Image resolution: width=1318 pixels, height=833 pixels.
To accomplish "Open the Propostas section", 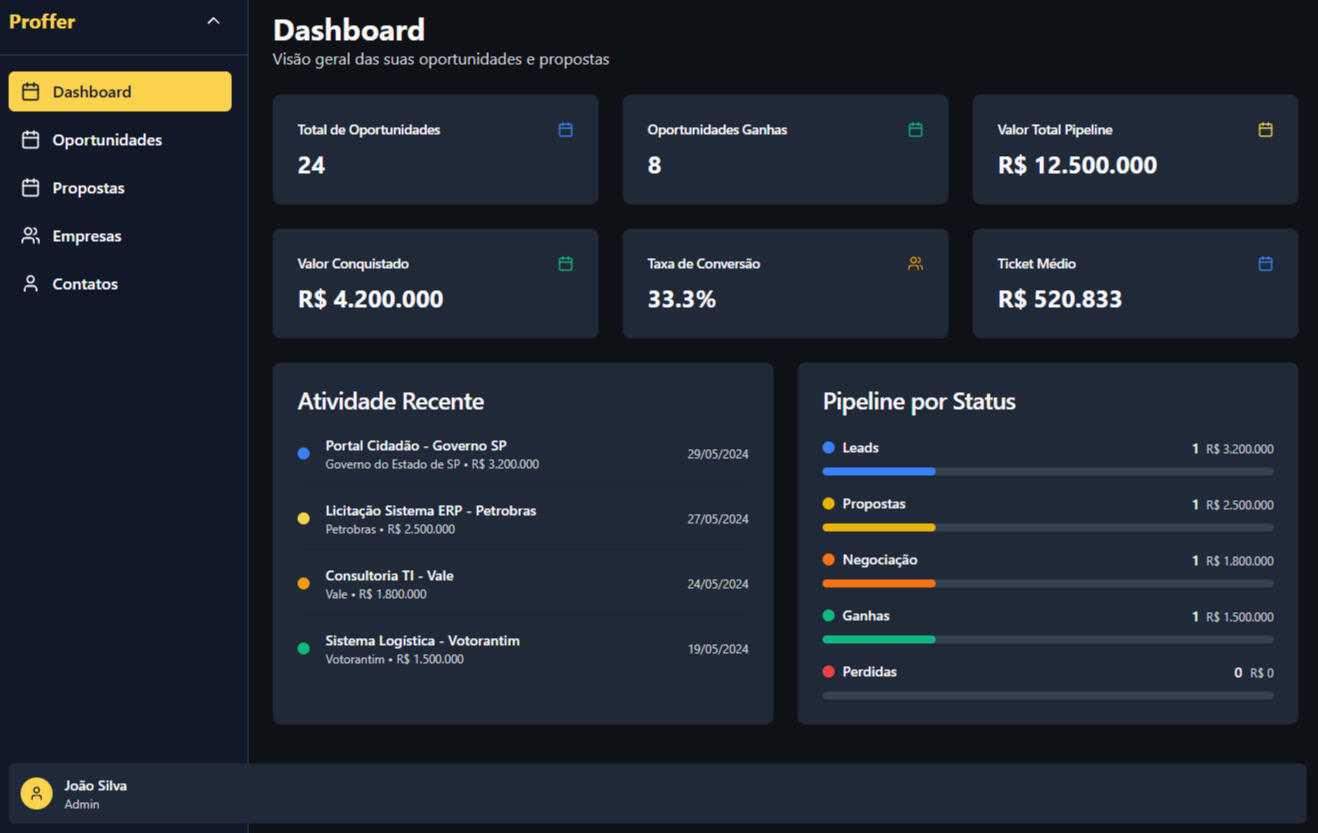I will pyautogui.click(x=88, y=188).
